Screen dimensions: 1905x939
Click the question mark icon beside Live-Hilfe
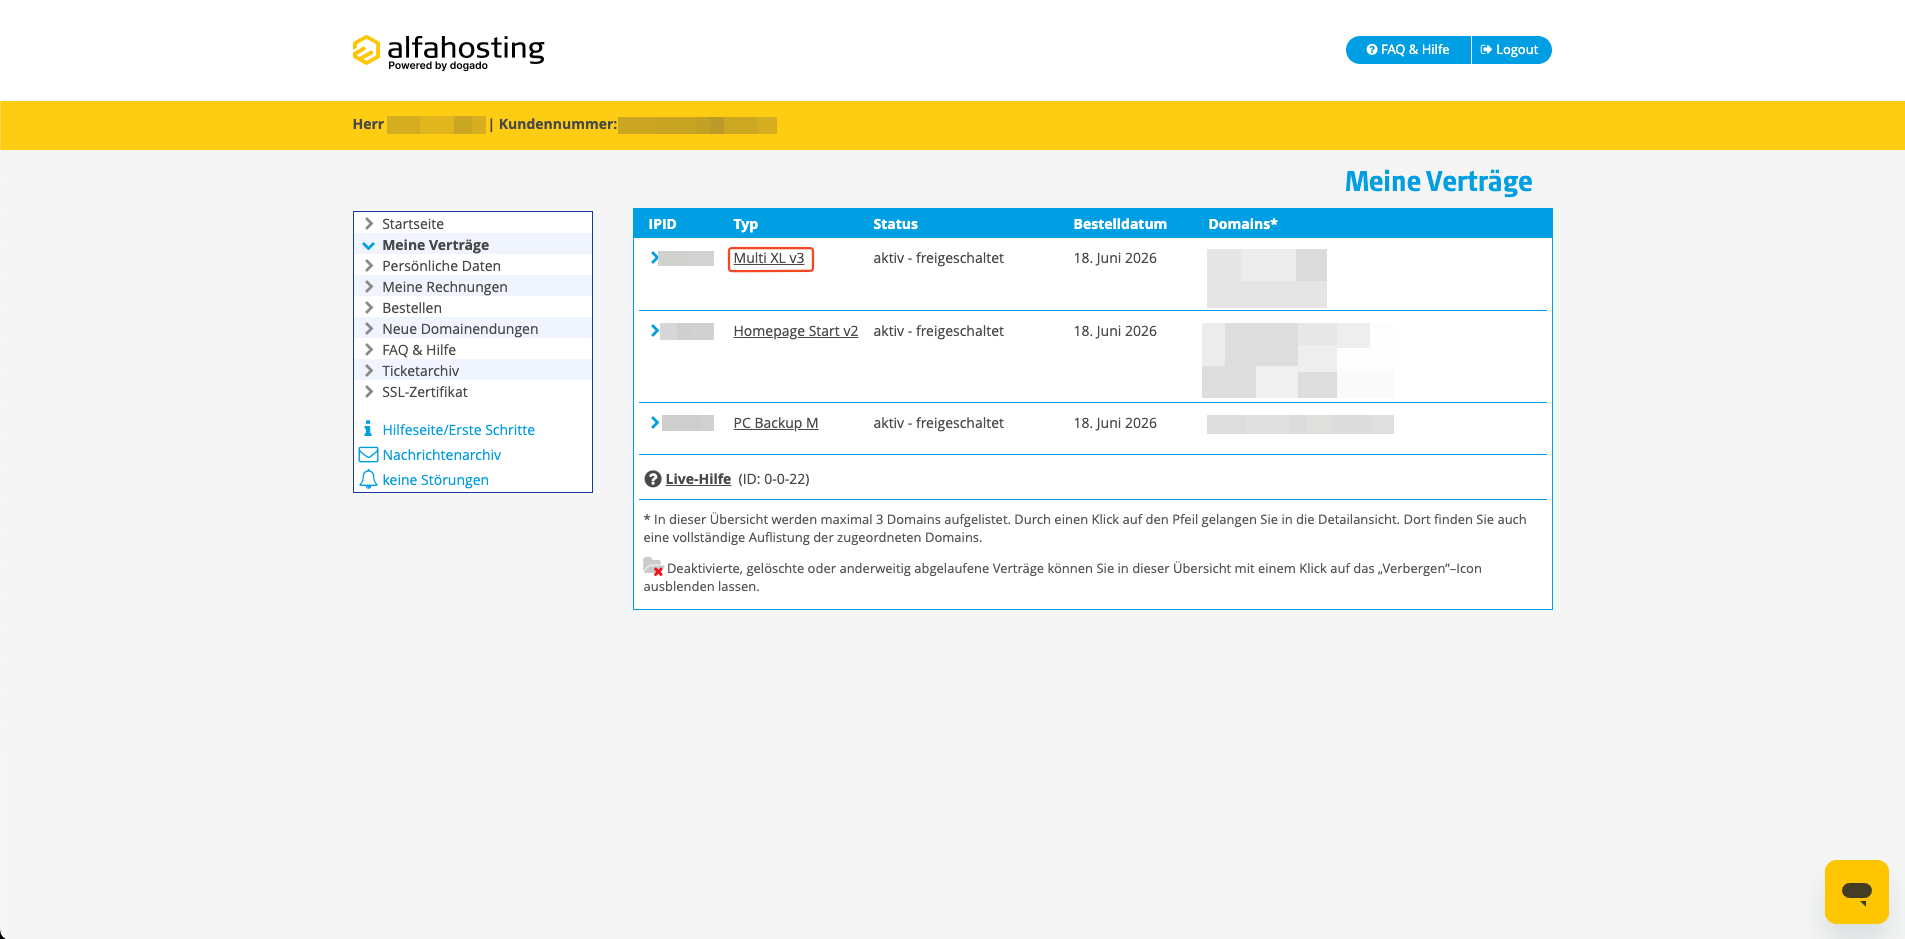(653, 479)
